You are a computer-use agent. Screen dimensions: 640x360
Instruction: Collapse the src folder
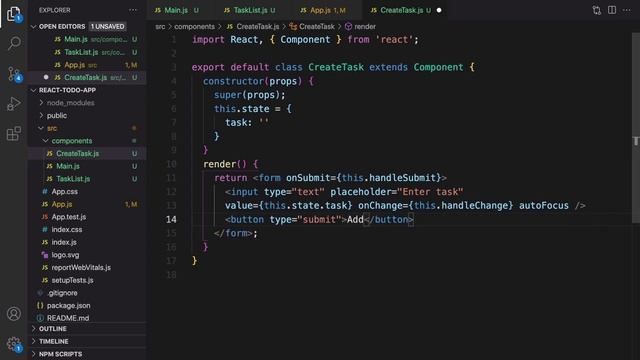click(x=52, y=128)
